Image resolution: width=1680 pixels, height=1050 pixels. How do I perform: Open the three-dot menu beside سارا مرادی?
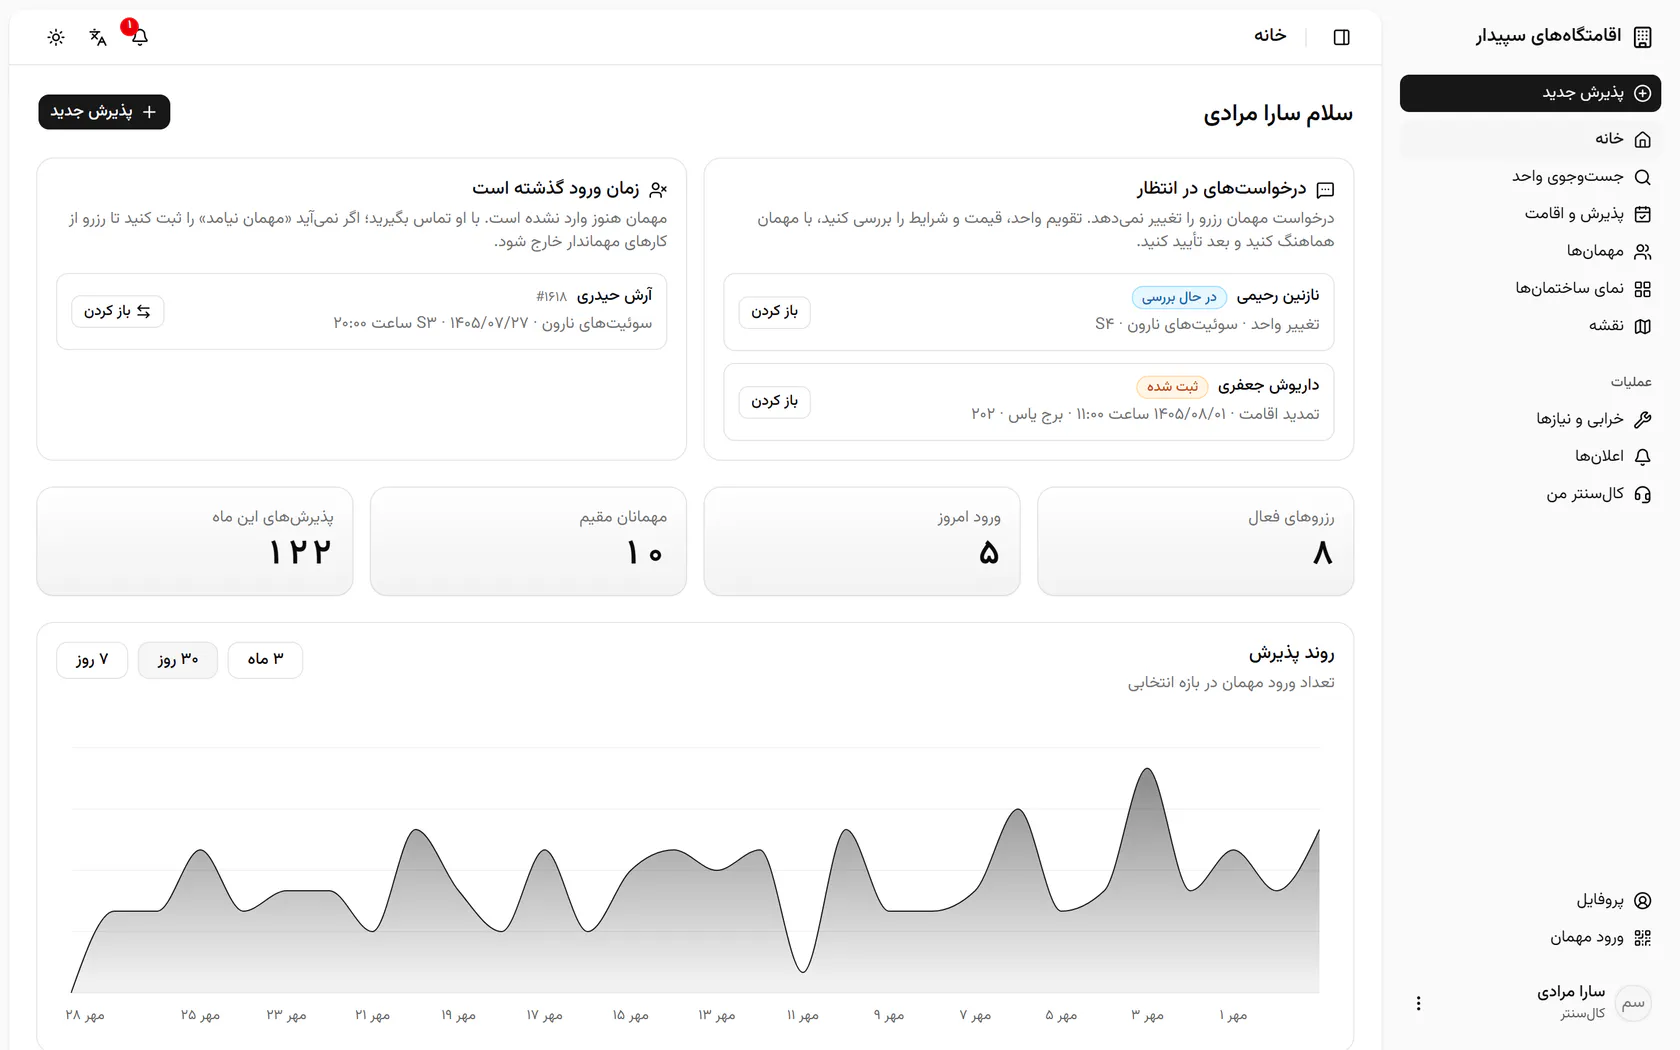click(1418, 1003)
